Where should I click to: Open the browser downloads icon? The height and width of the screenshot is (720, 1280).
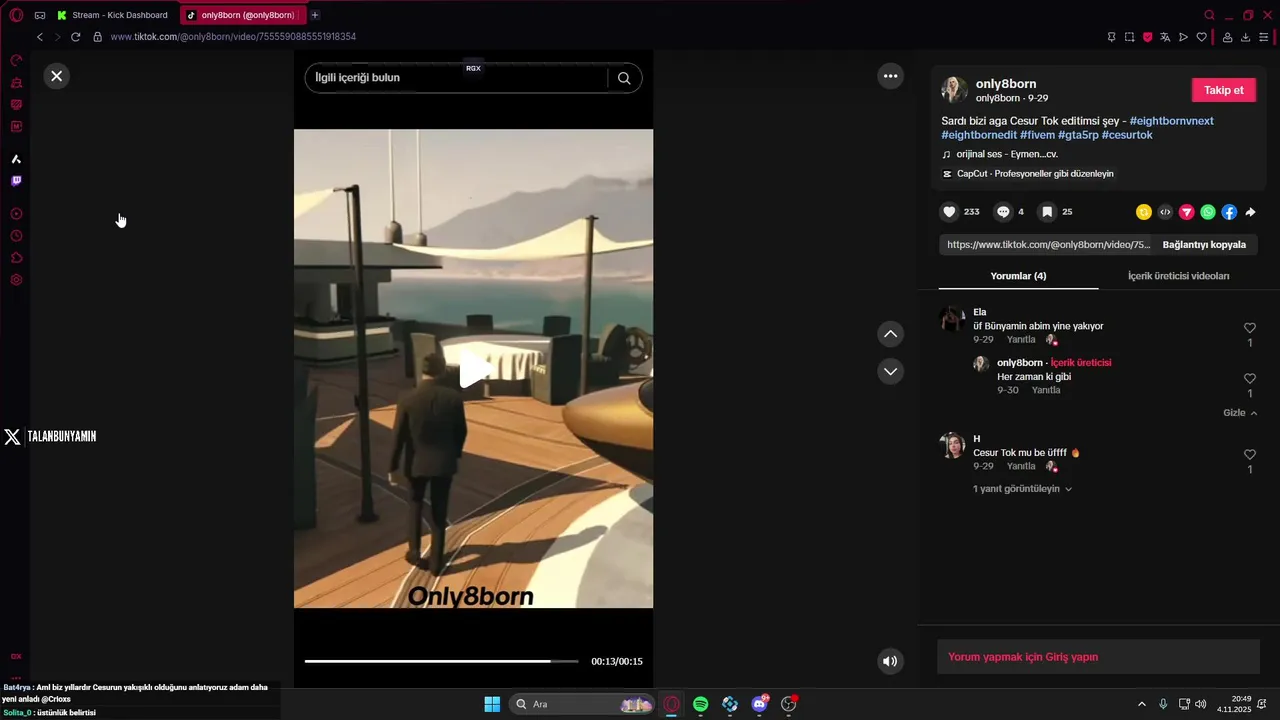click(1245, 37)
